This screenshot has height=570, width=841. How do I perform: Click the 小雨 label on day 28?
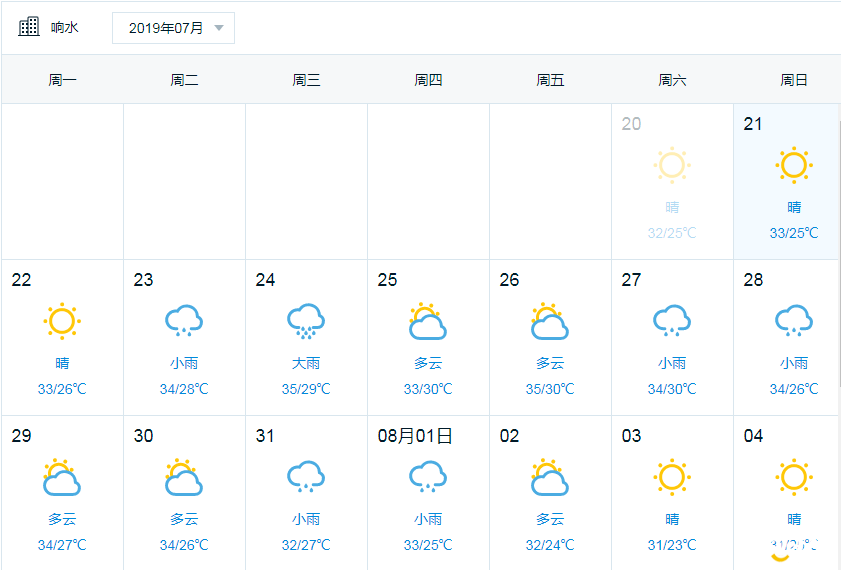(x=794, y=364)
